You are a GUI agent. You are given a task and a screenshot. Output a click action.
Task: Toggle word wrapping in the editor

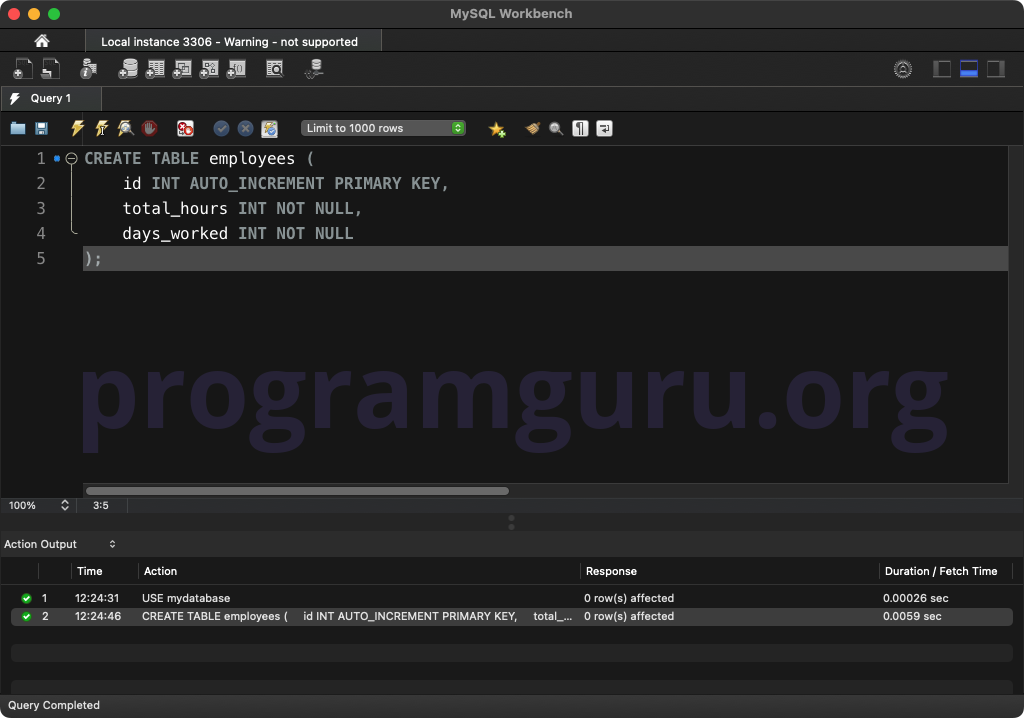[x=605, y=128]
